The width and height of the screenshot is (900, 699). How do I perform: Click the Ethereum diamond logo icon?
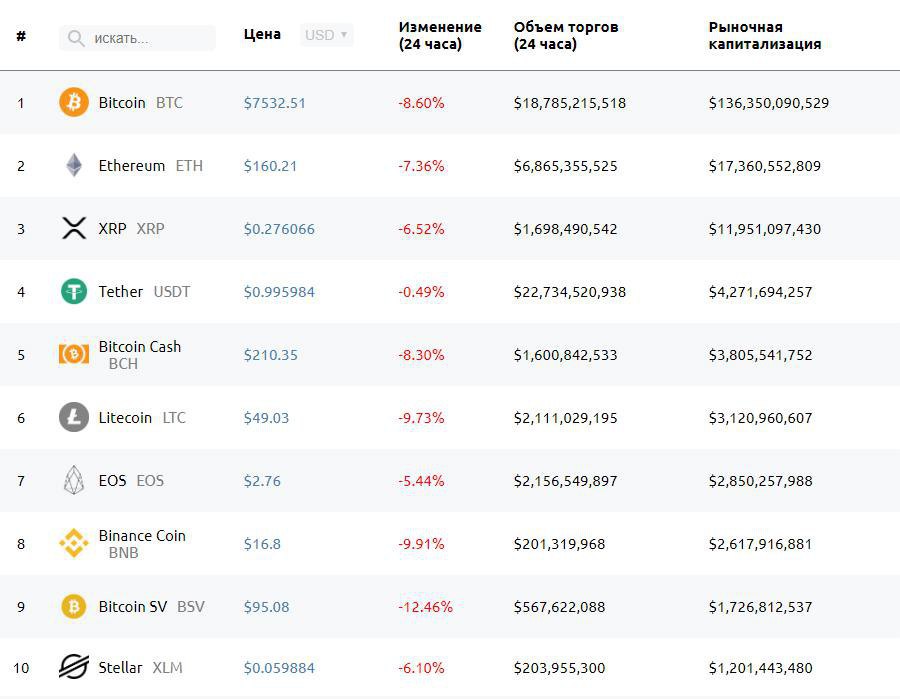(x=74, y=165)
